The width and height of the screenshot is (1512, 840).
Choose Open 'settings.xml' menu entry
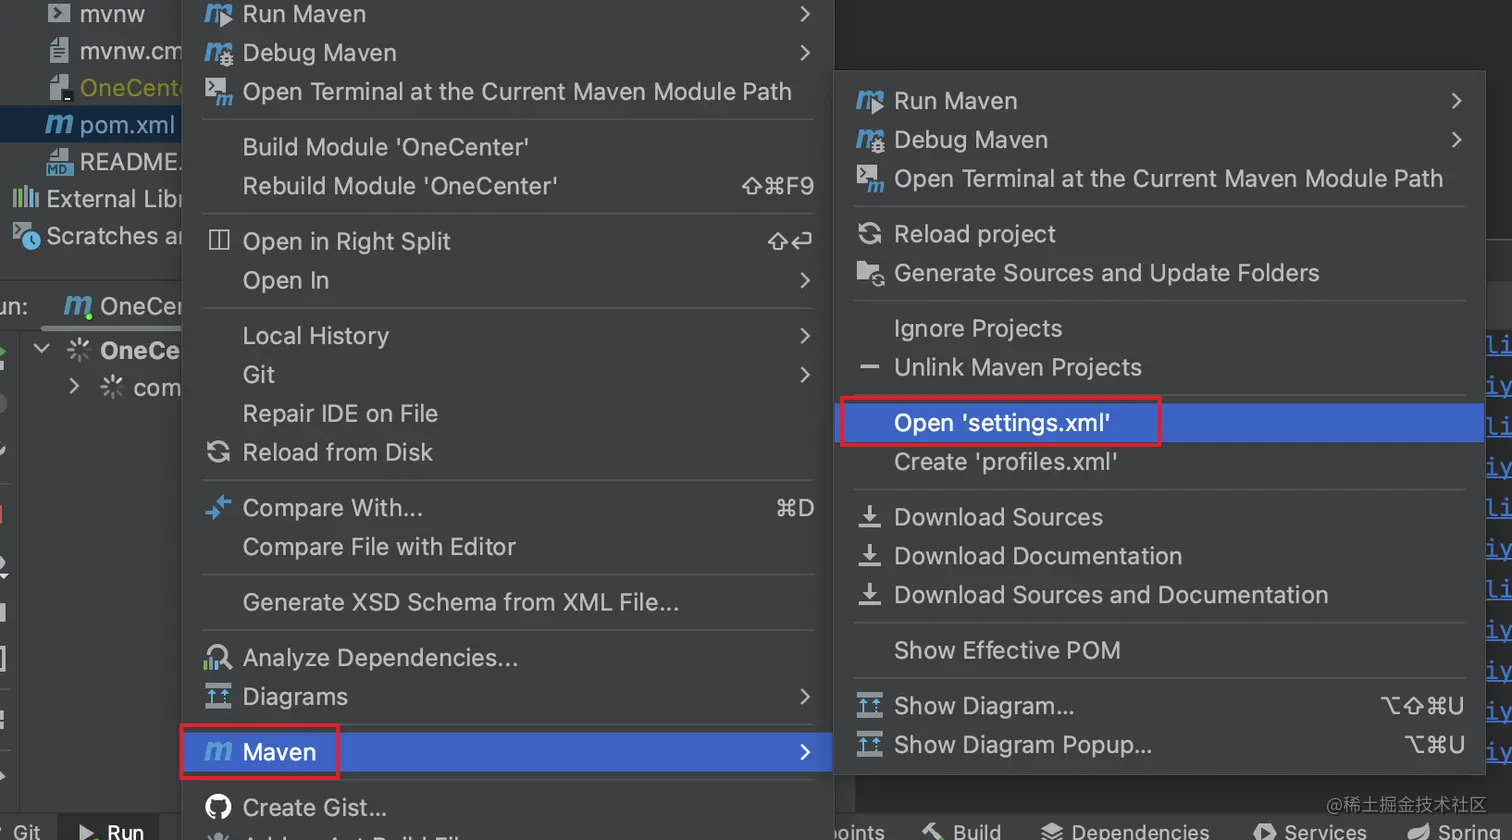coord(1002,423)
